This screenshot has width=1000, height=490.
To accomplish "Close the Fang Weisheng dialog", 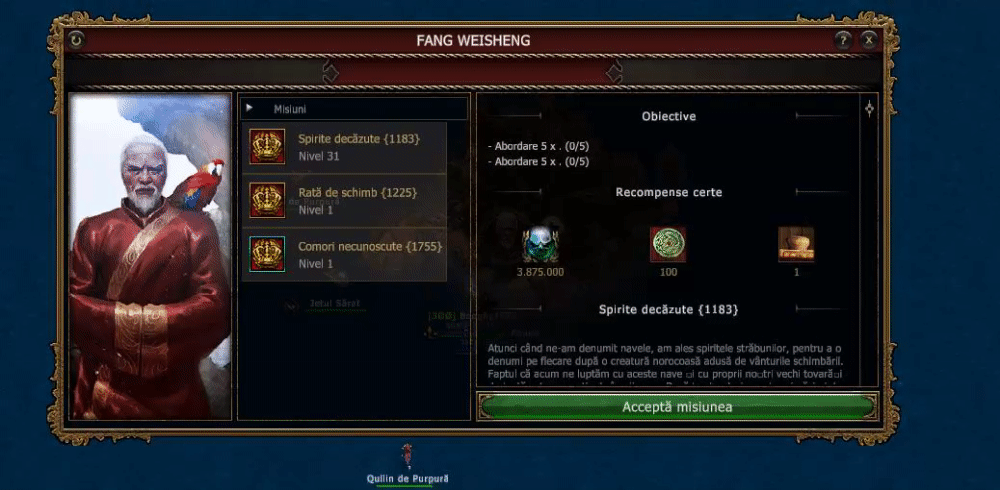I will pos(869,40).
